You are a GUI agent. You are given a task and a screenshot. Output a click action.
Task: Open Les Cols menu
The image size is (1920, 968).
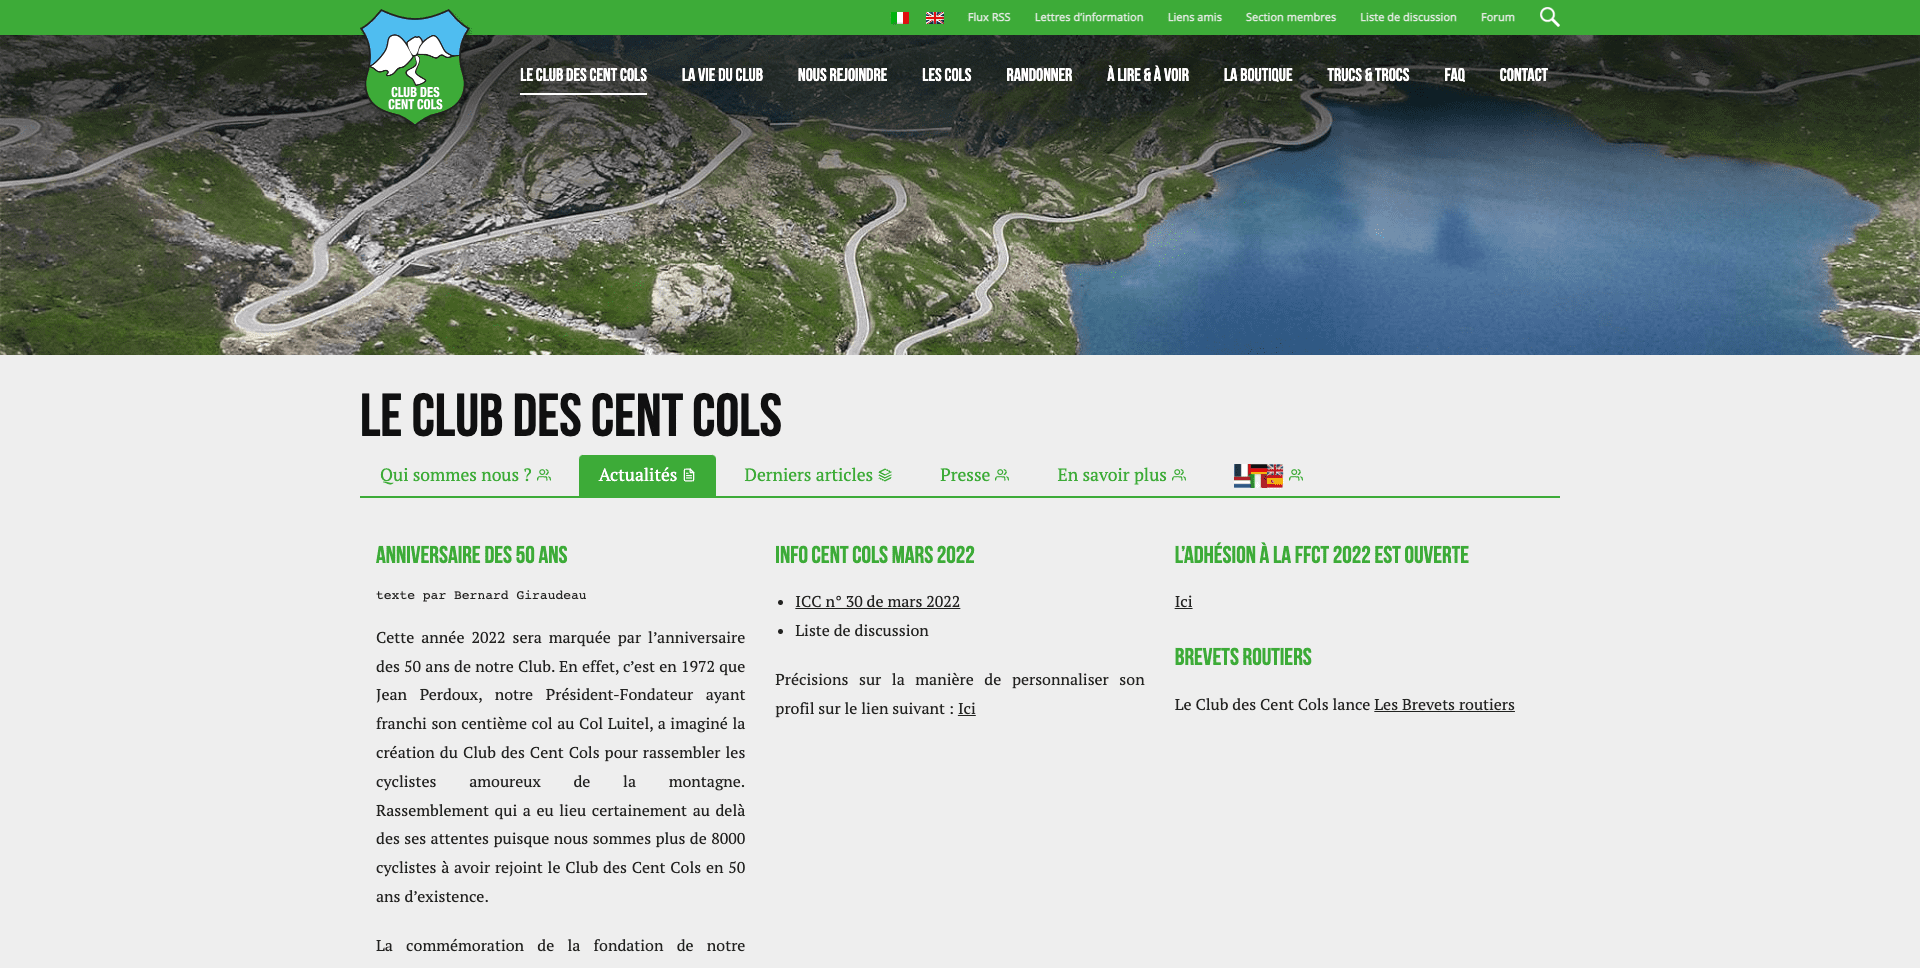tap(946, 75)
